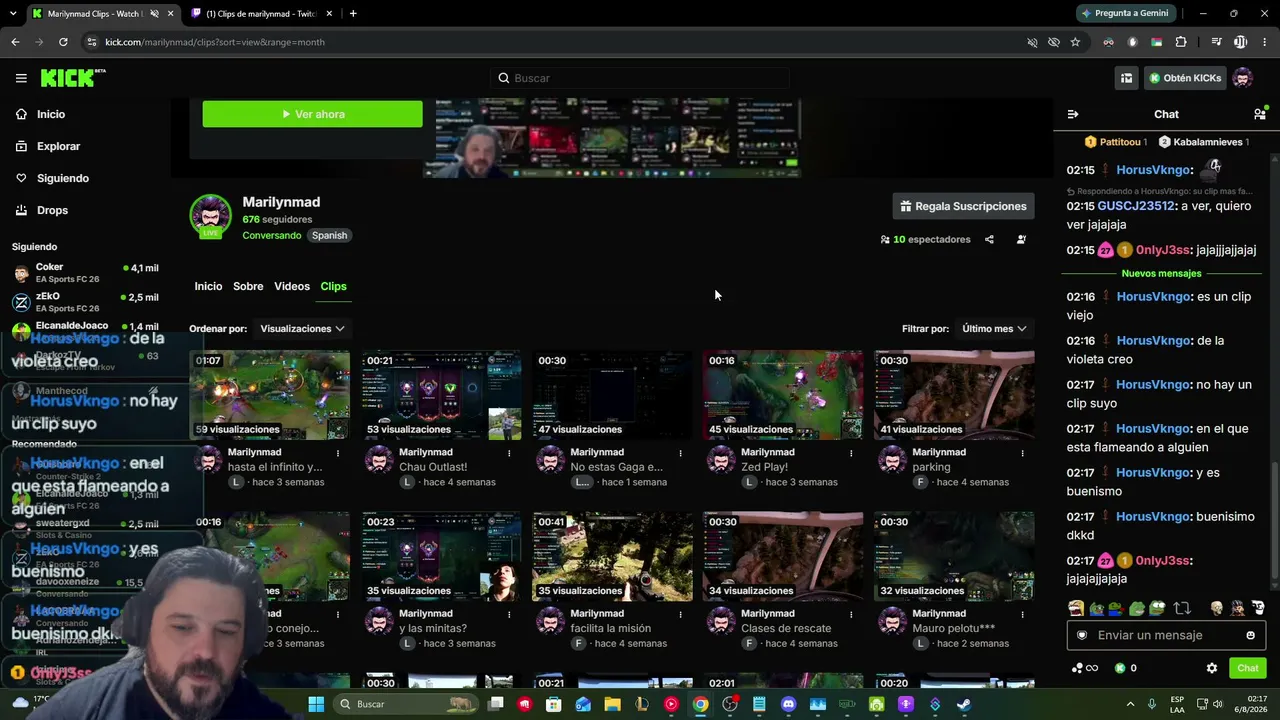Open the Inicio channel tab

click(208, 286)
